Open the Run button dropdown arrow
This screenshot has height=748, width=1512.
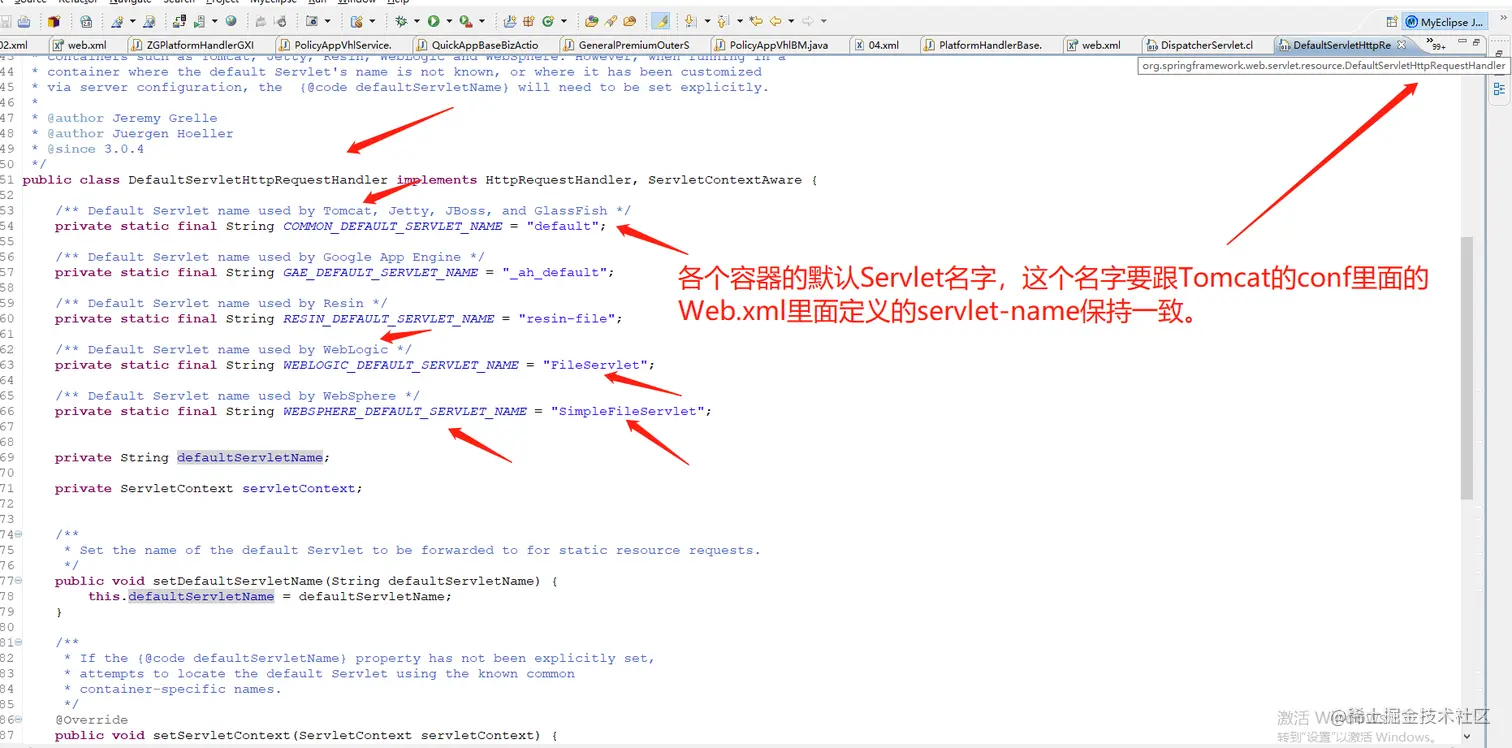tap(448, 20)
